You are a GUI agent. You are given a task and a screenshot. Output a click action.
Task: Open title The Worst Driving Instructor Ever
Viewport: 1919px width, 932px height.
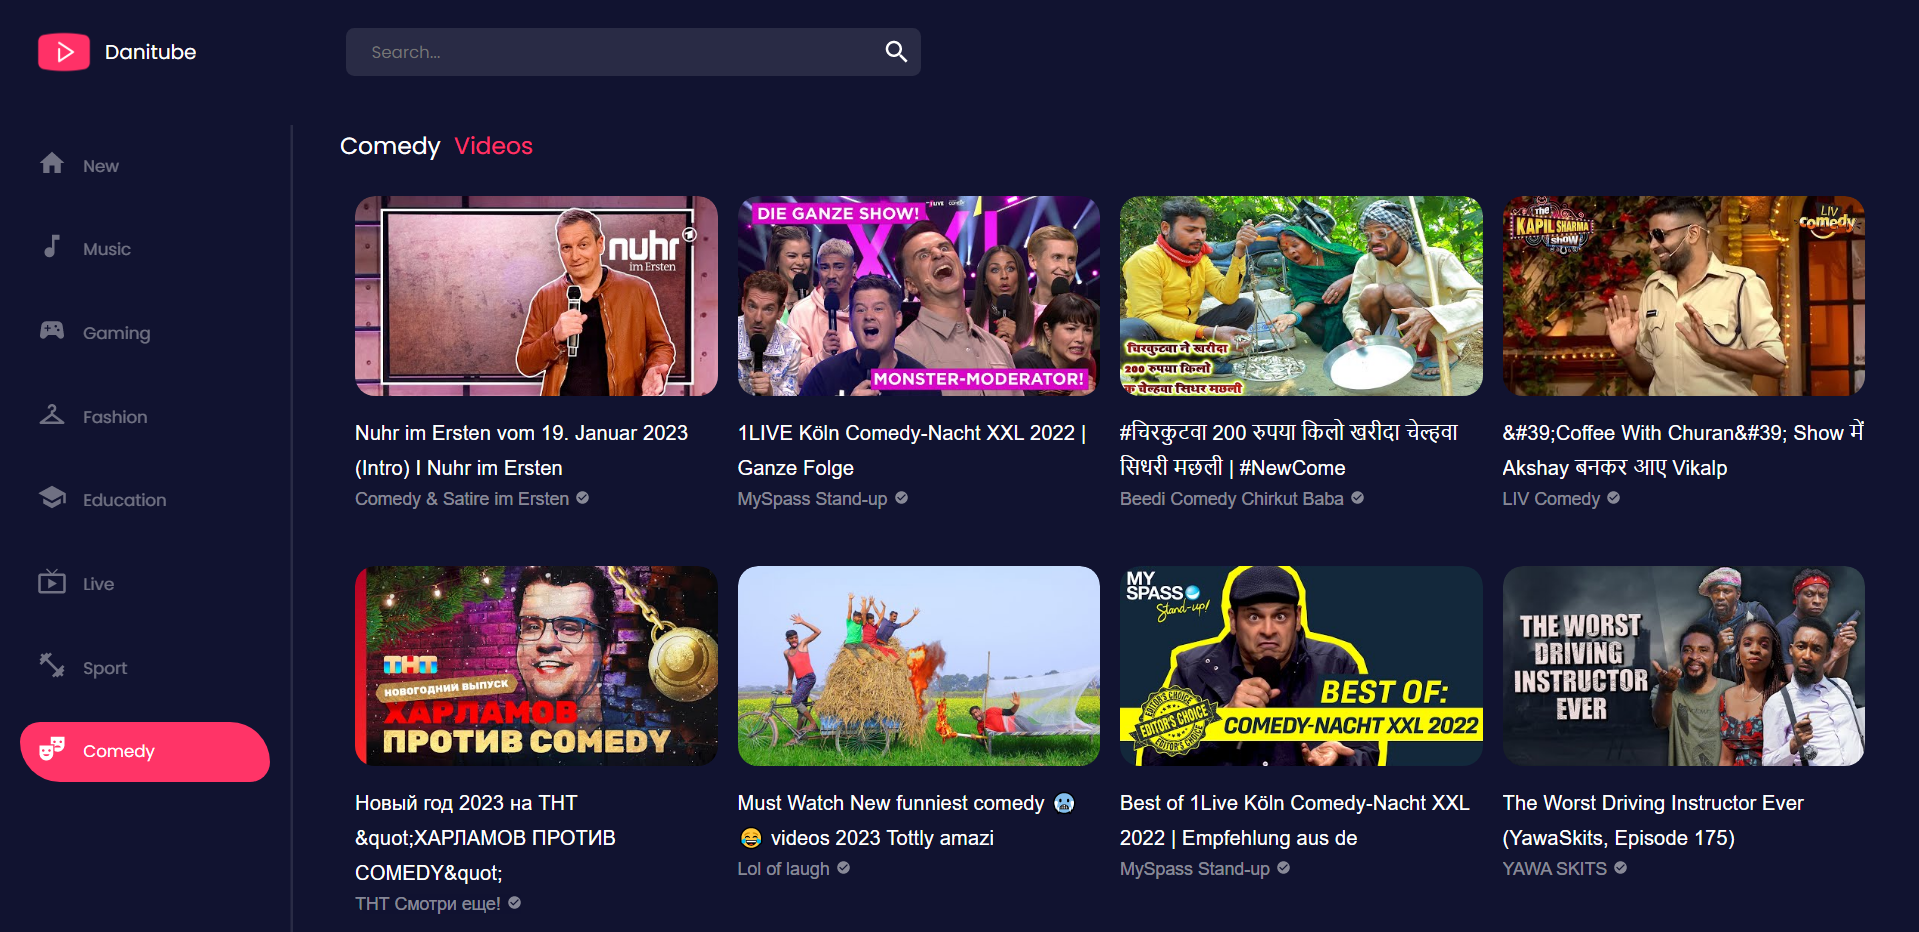tap(1653, 820)
